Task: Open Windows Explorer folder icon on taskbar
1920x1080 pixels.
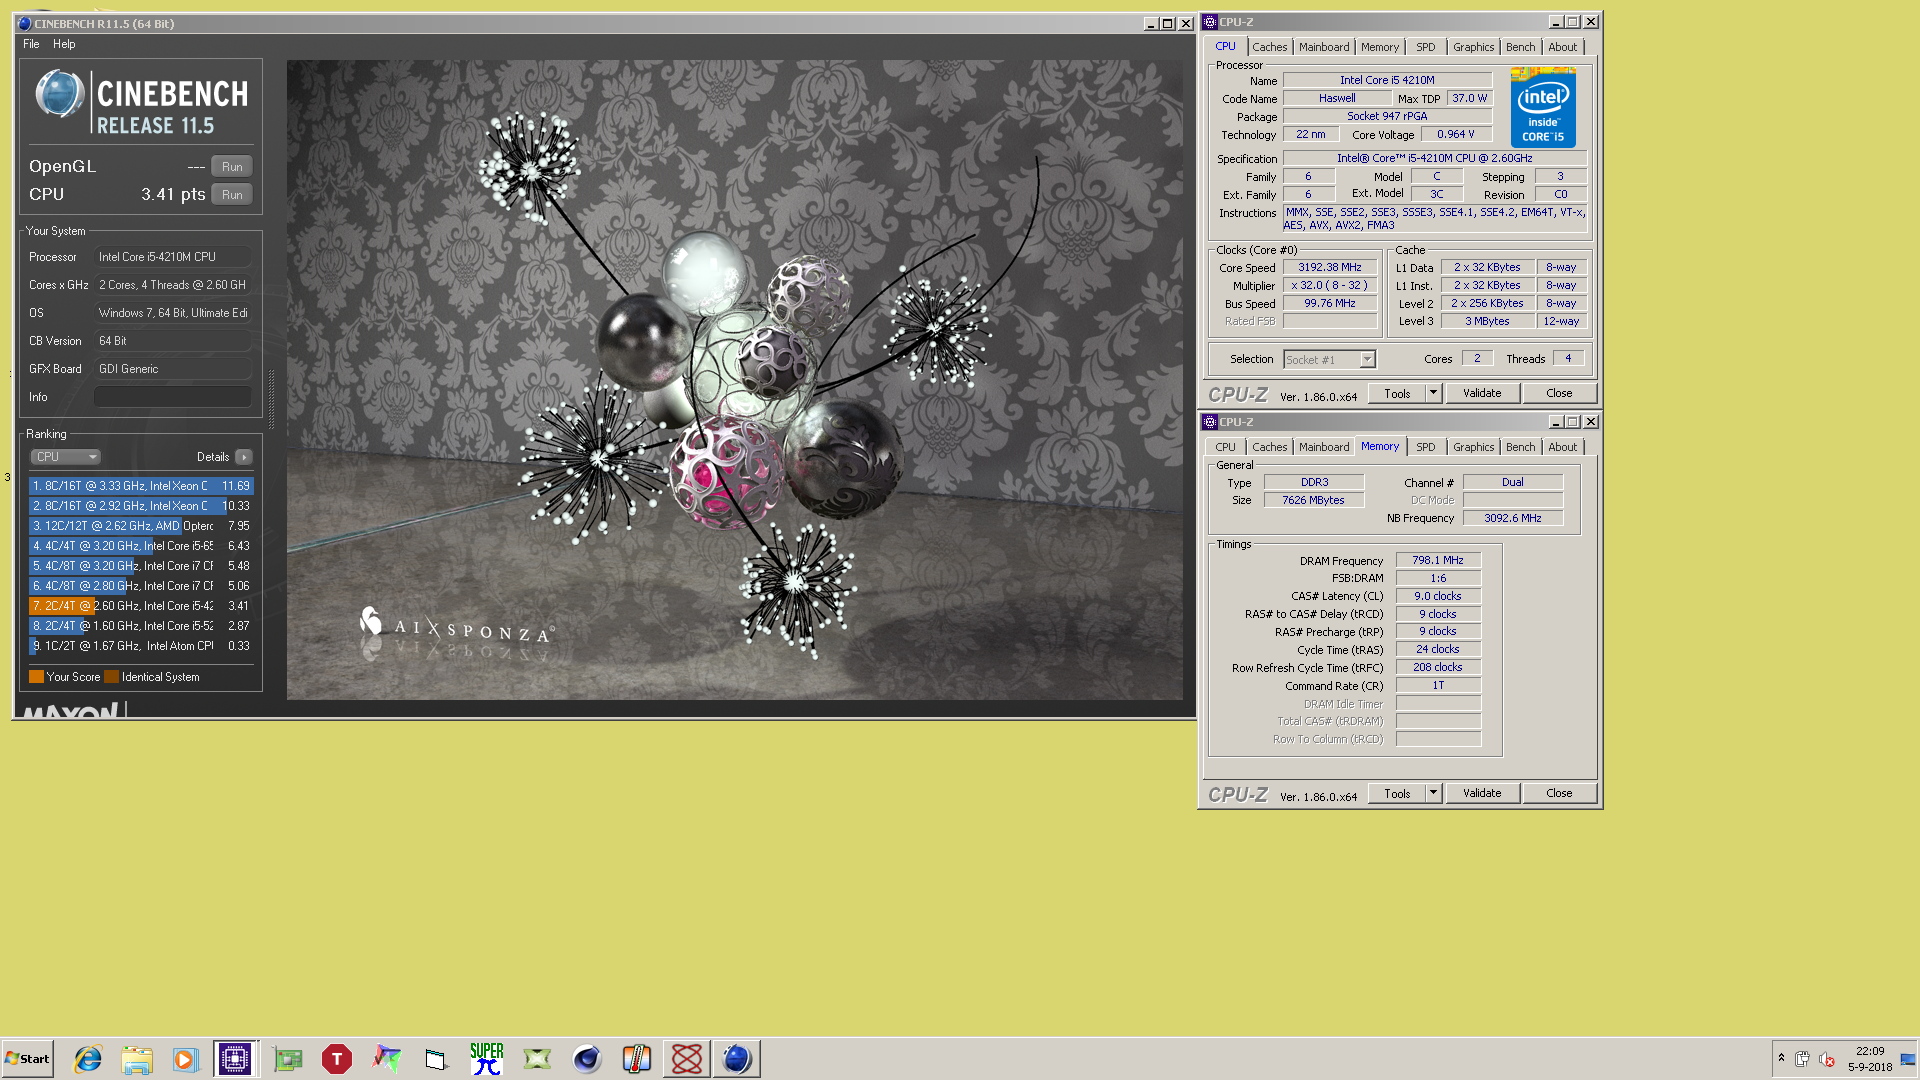Action: click(x=137, y=1059)
